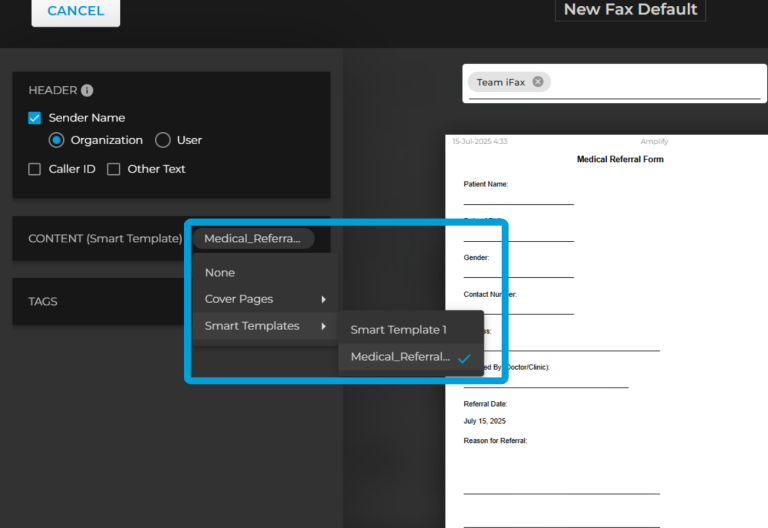Enable the Other Text checkbox

click(x=114, y=169)
